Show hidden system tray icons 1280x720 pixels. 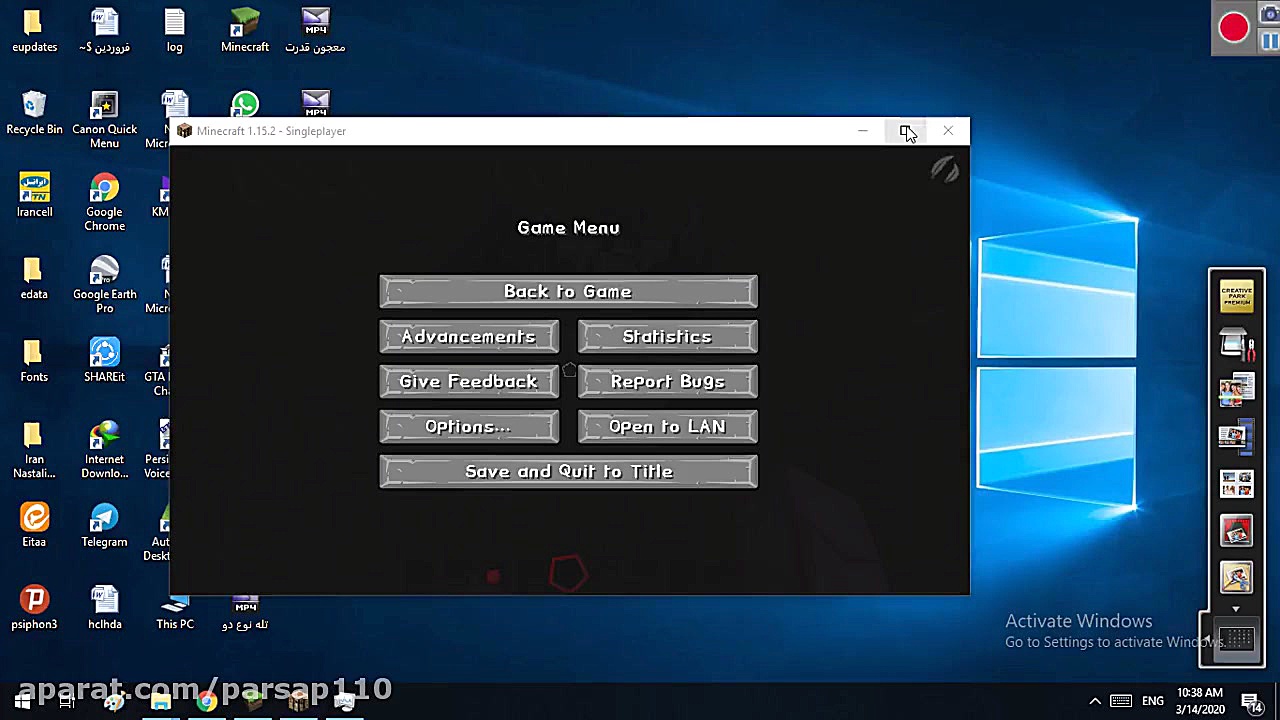(1095, 701)
